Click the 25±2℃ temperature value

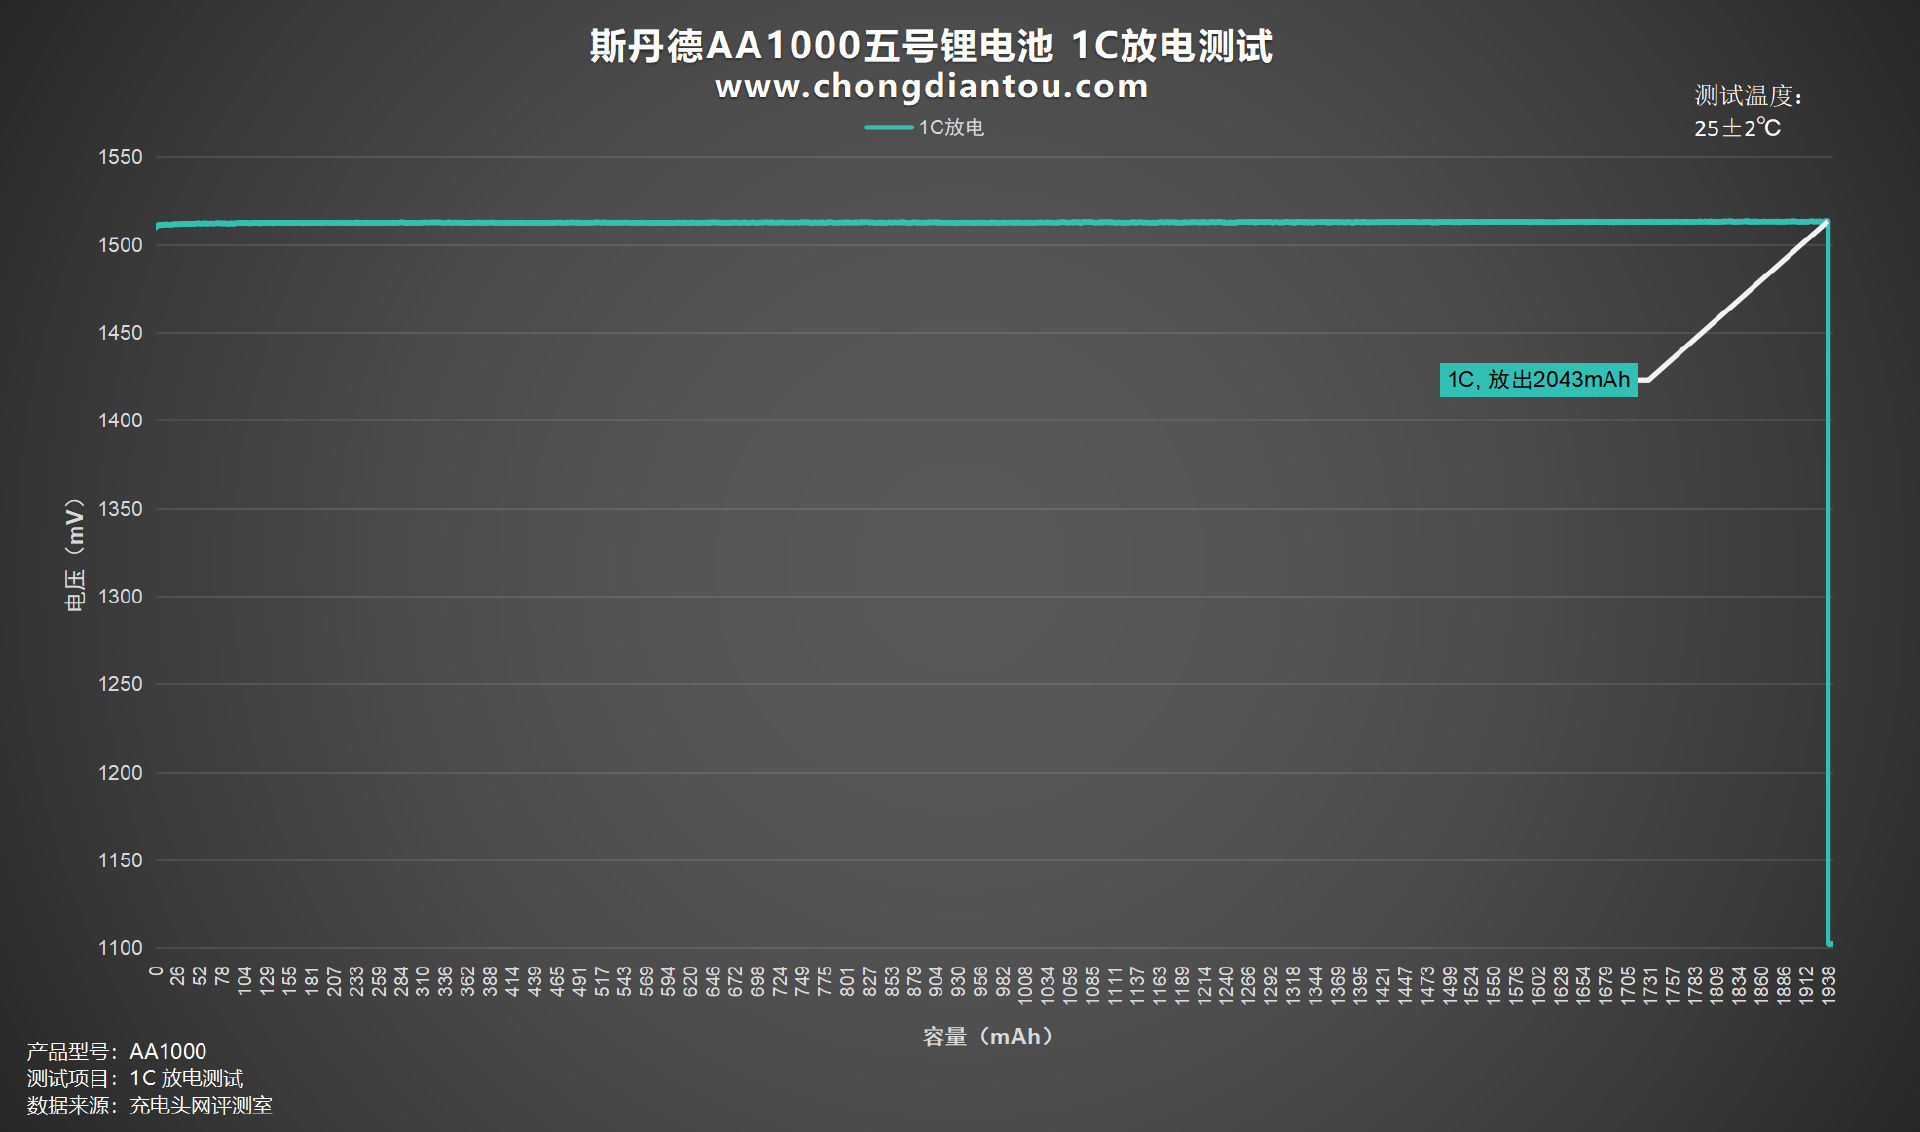pos(1738,128)
